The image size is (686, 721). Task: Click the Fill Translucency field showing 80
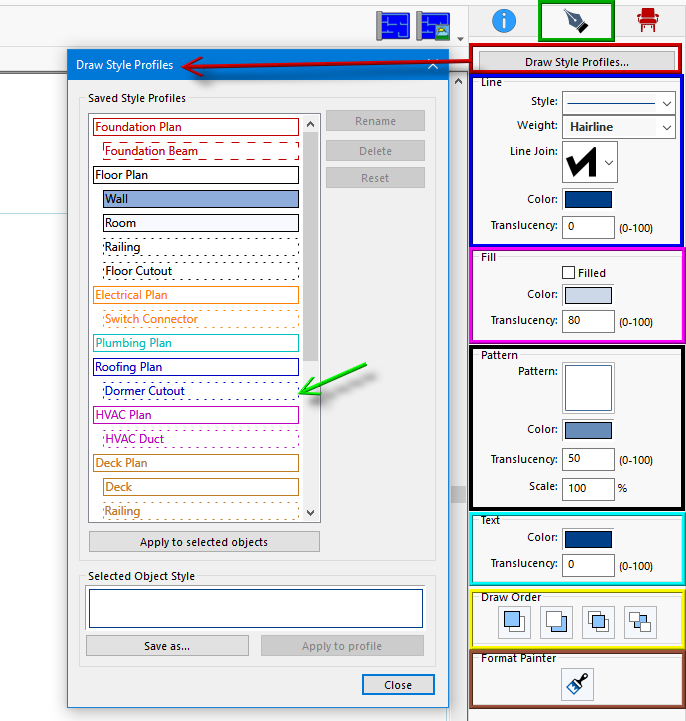click(588, 320)
